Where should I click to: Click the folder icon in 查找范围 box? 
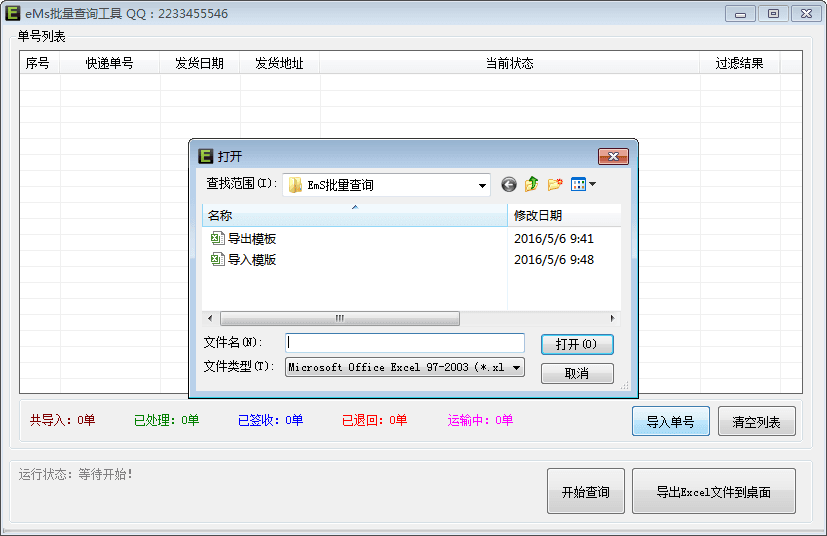tap(296, 185)
